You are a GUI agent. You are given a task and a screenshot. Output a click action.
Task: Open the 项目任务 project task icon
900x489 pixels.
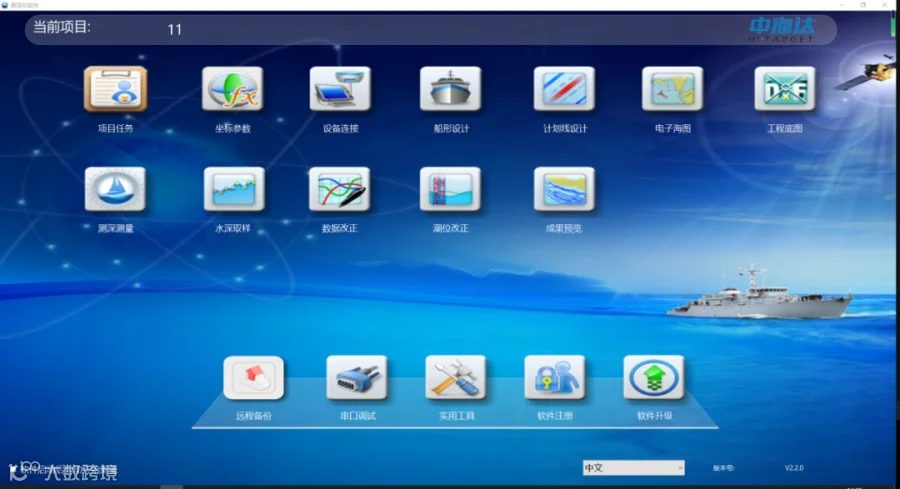pyautogui.click(x=115, y=89)
